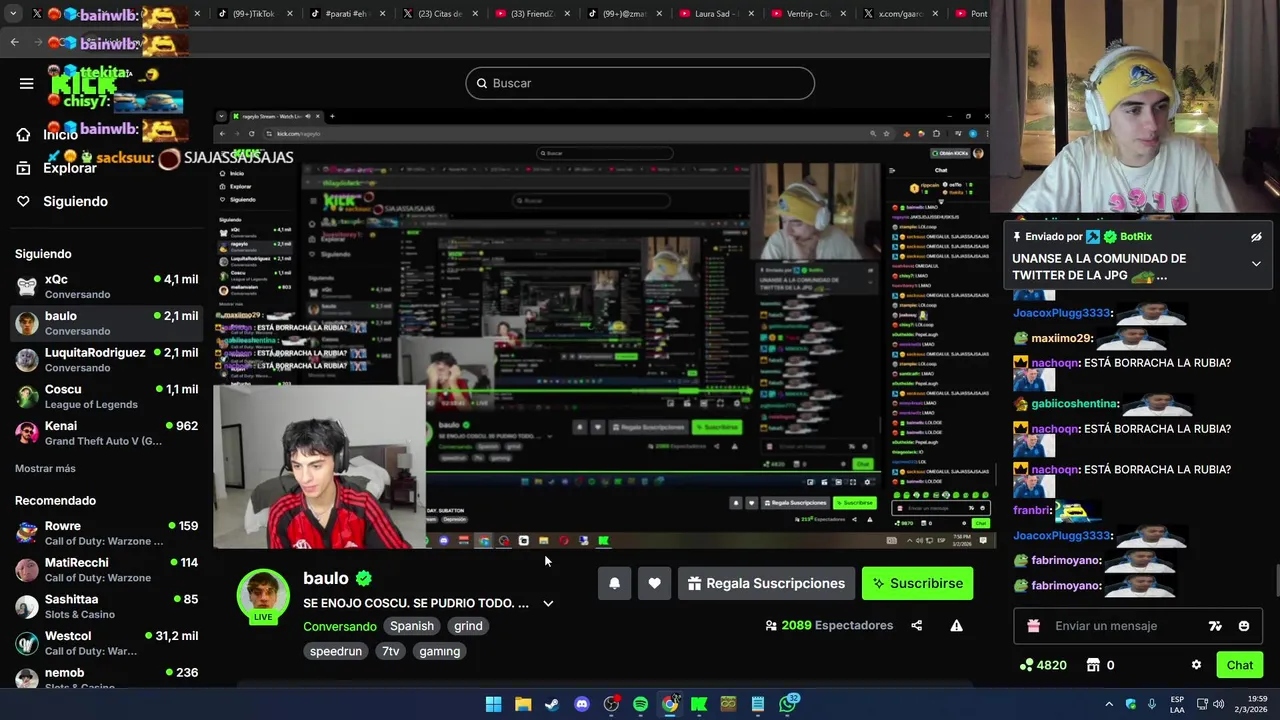Image resolution: width=1280 pixels, height=720 pixels.
Task: Click the Buscar search field
Action: click(x=640, y=83)
